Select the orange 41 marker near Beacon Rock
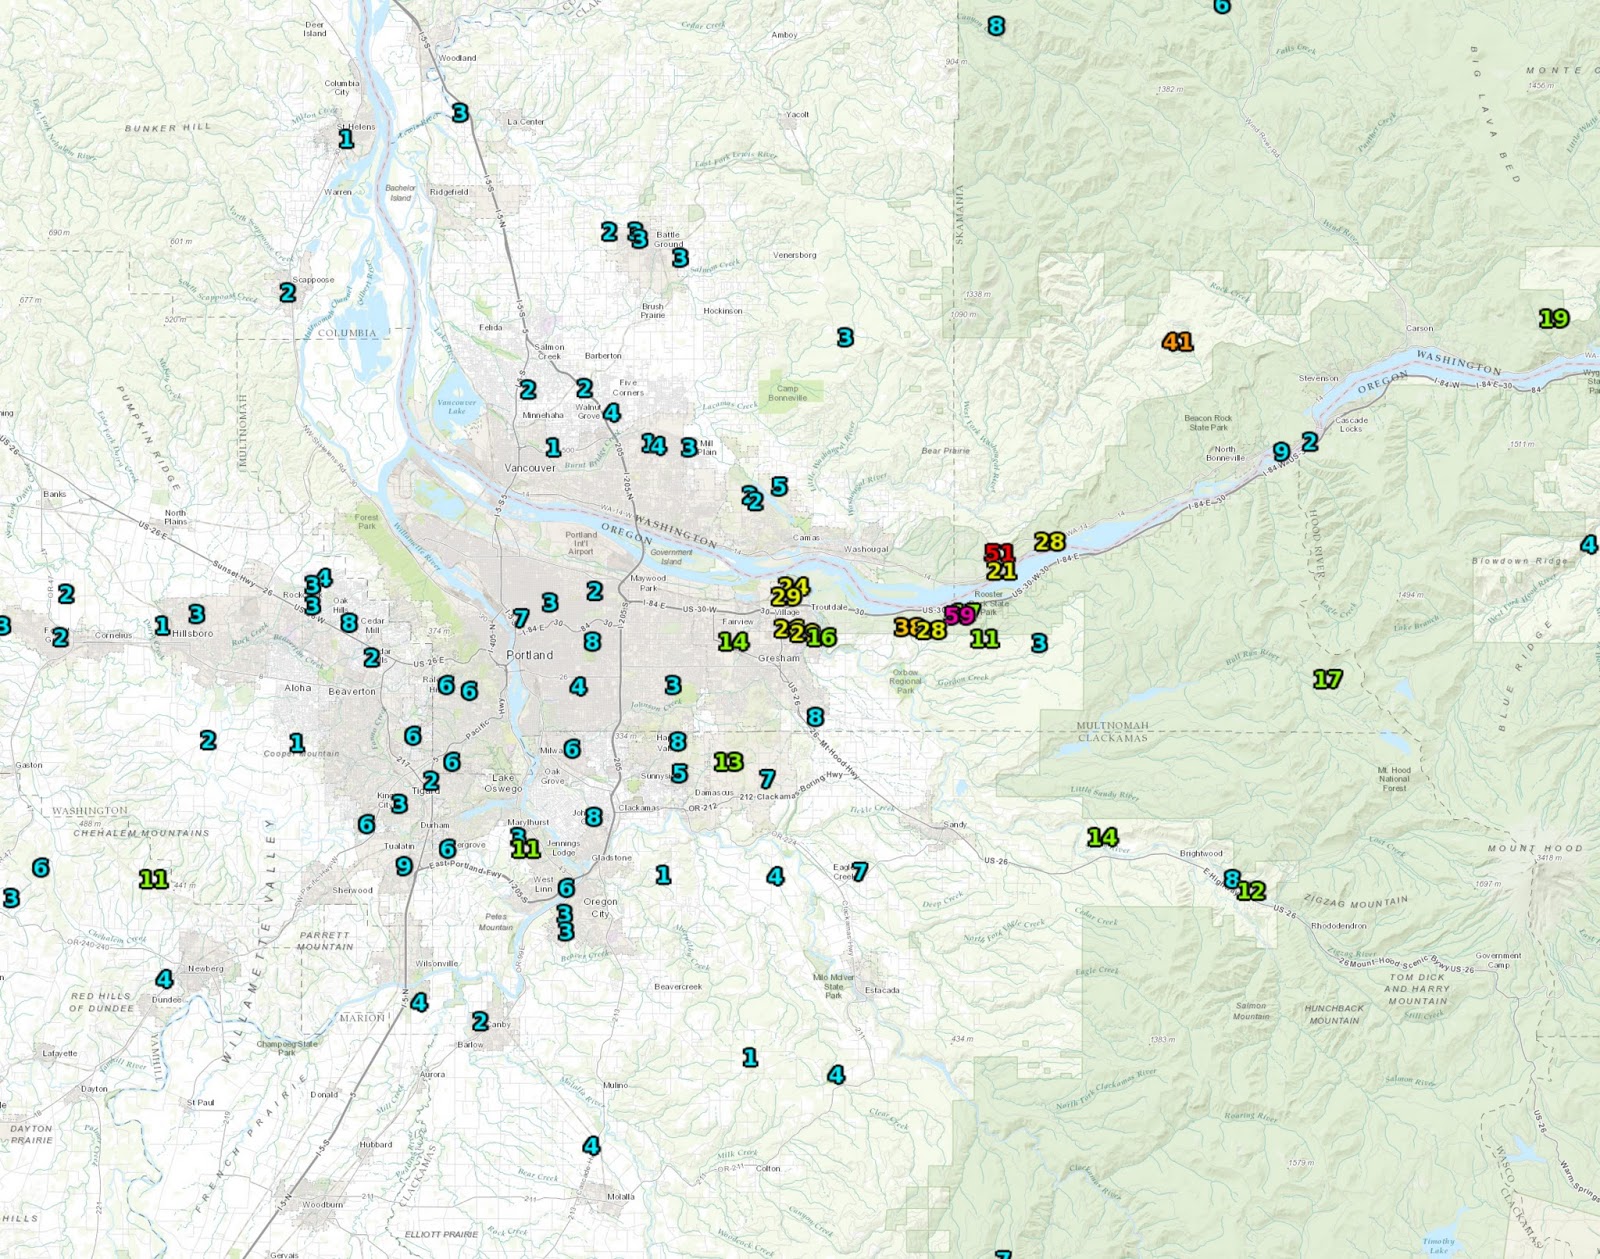1600x1259 pixels. click(x=1177, y=343)
